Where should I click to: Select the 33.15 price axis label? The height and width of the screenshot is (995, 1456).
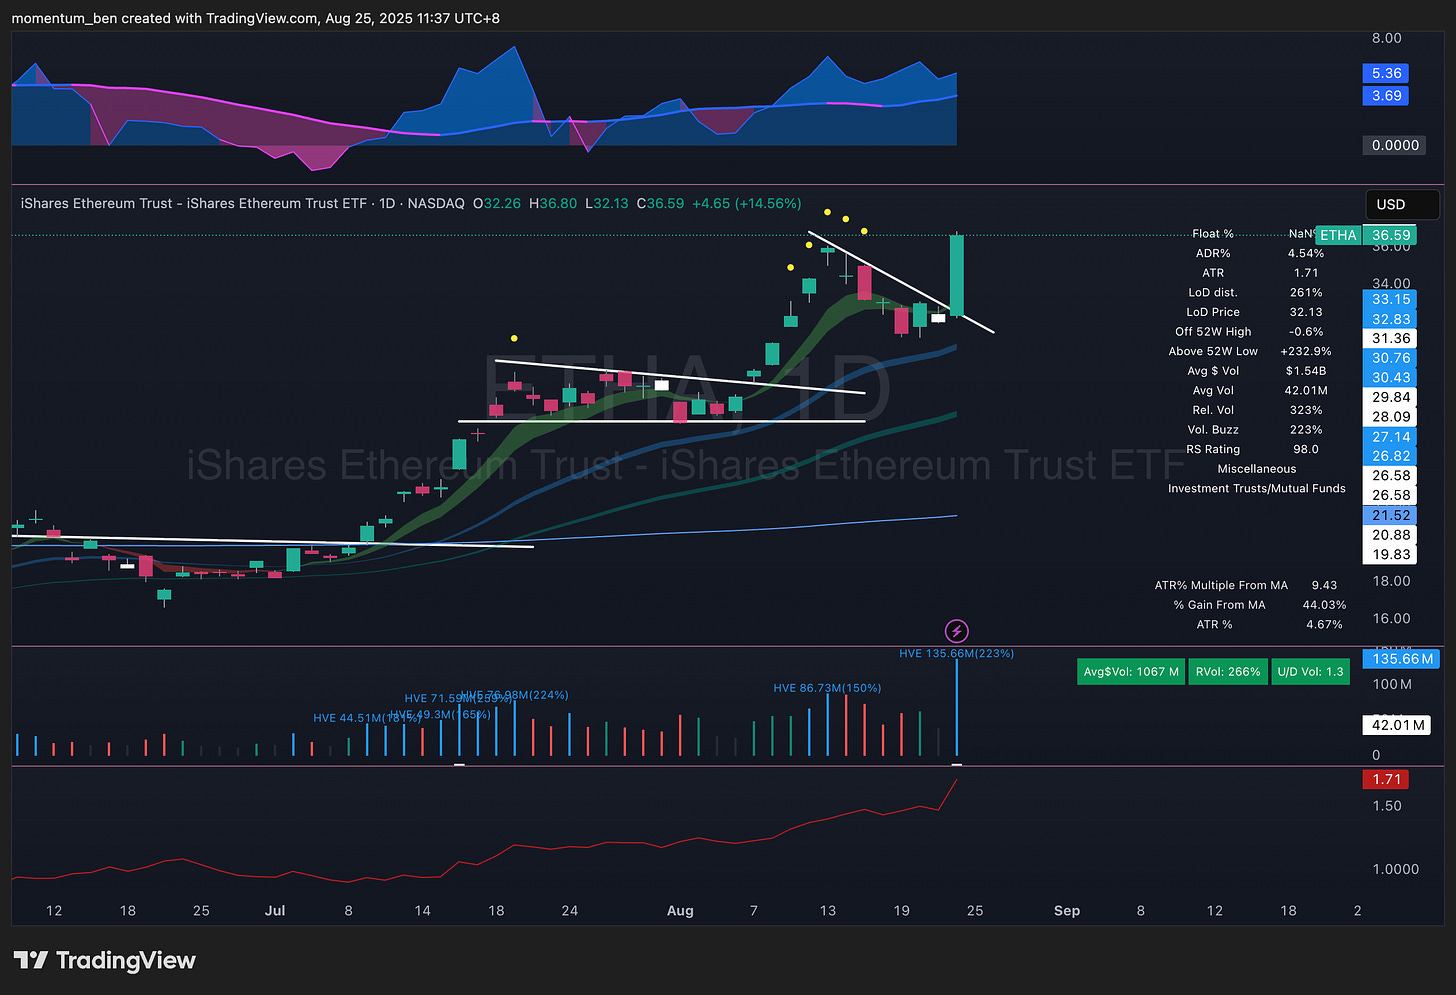[1390, 299]
